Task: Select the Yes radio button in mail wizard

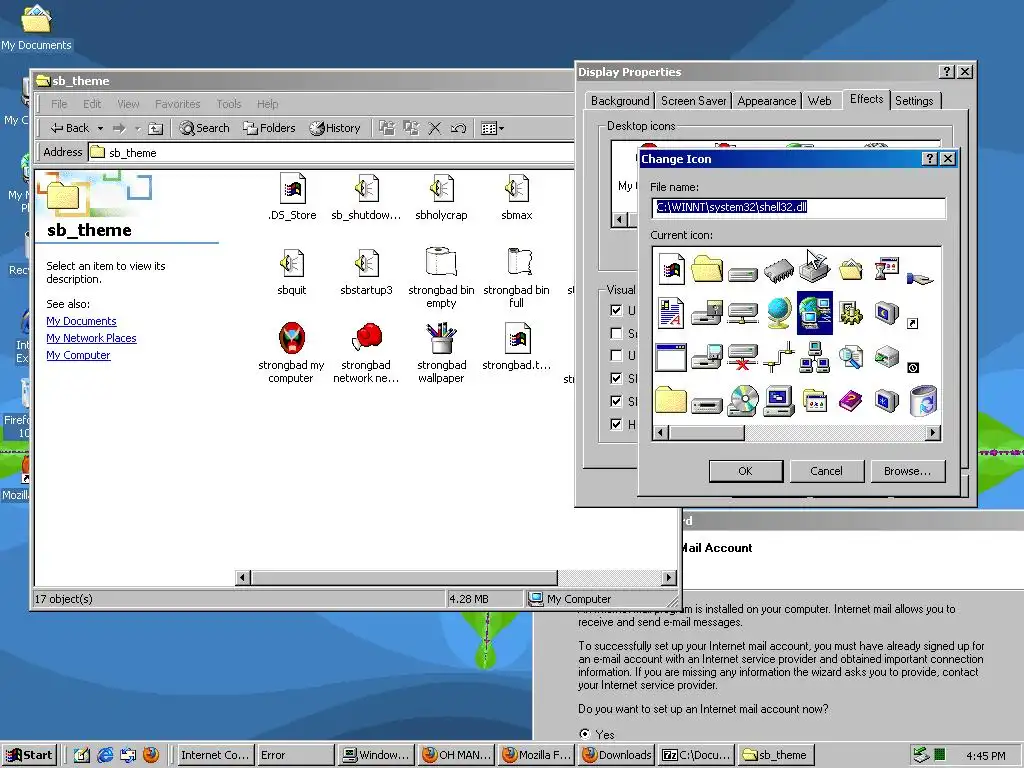Action: 584,733
